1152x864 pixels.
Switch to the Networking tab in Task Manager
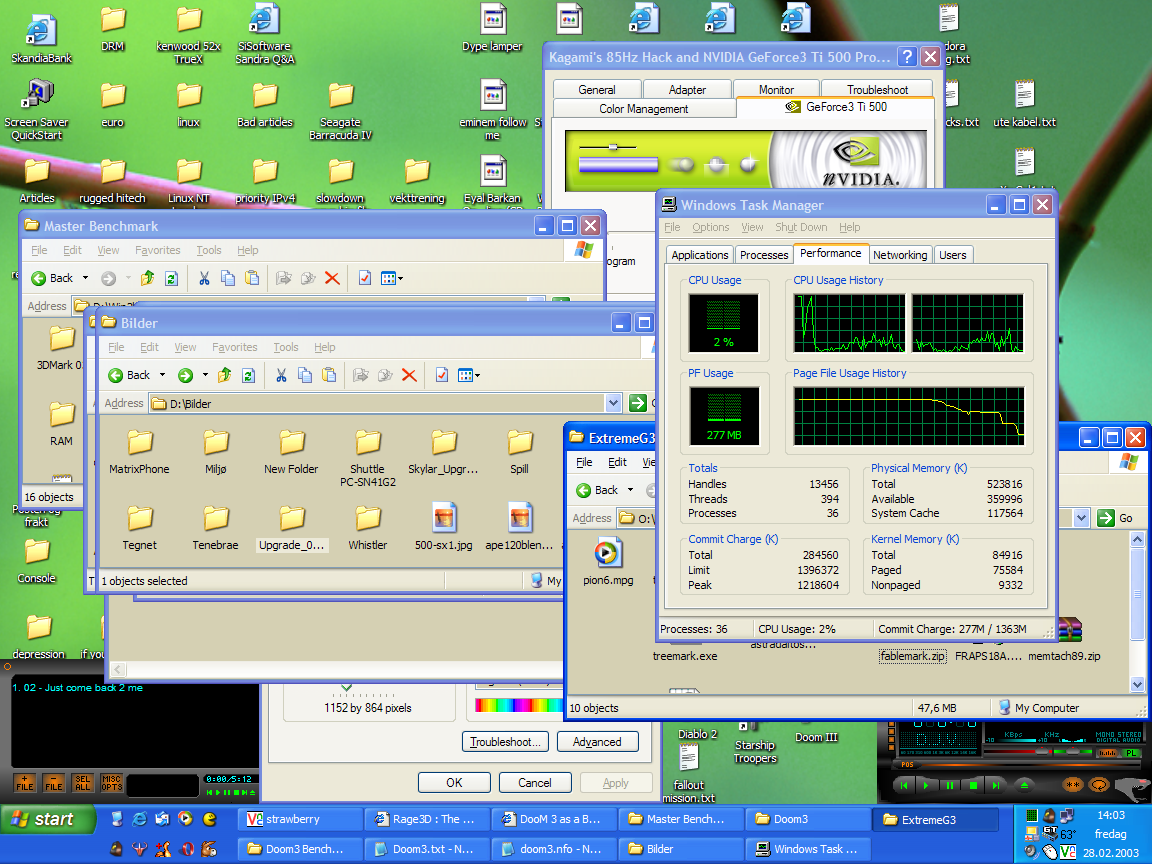pyautogui.click(x=900, y=255)
